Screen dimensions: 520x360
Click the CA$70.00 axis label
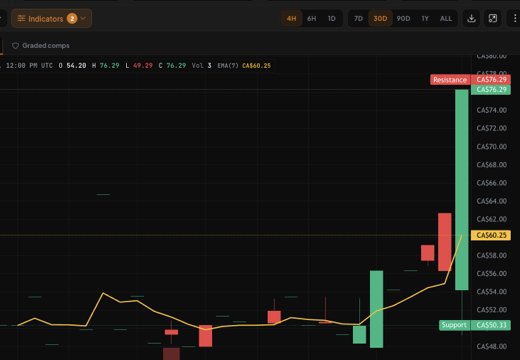pyautogui.click(x=491, y=147)
